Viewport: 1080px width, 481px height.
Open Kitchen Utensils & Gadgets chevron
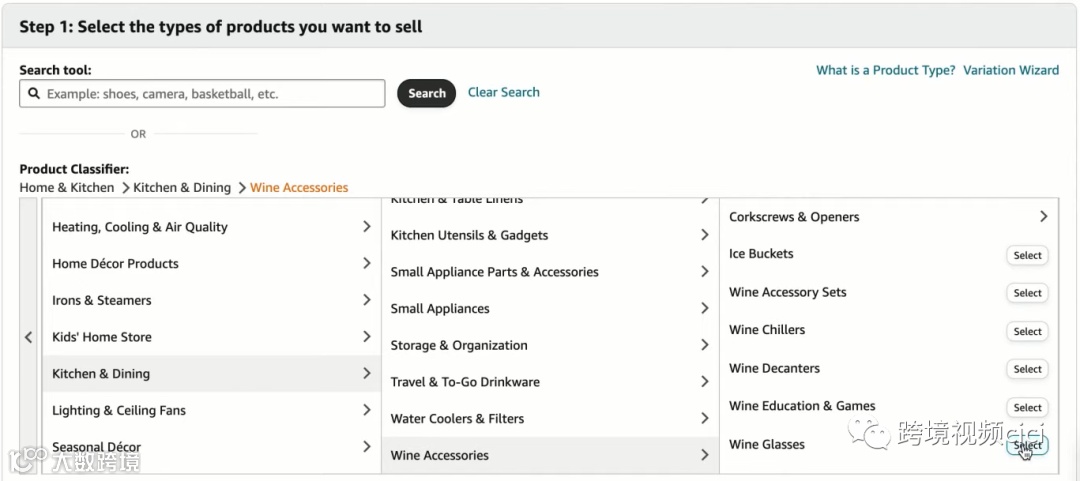(705, 235)
